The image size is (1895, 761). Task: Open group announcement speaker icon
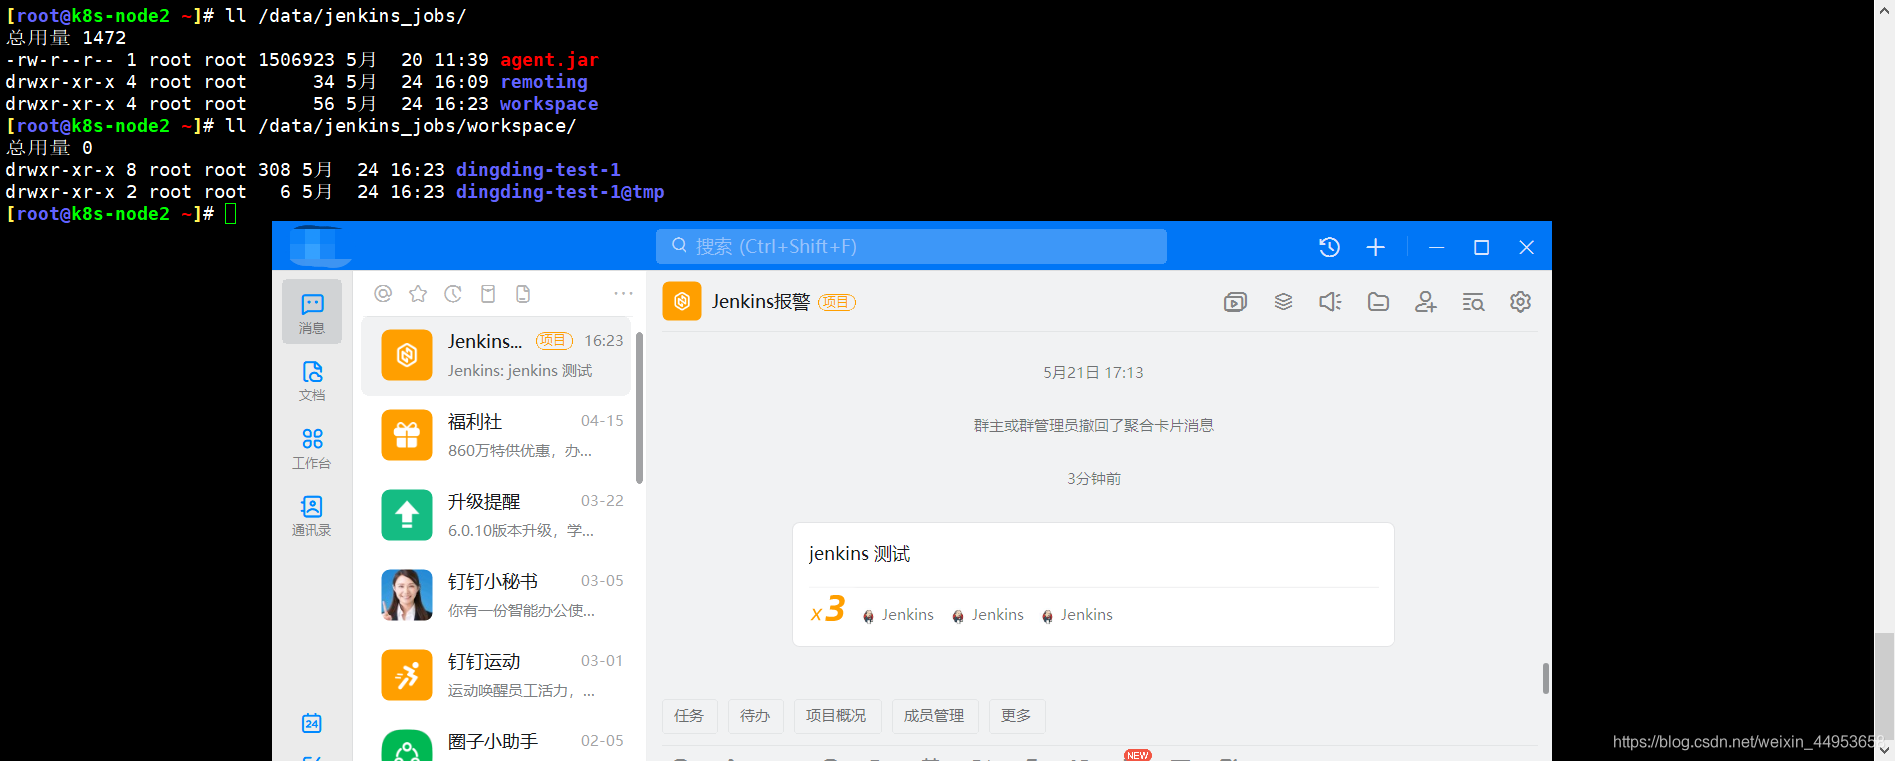pyautogui.click(x=1330, y=302)
